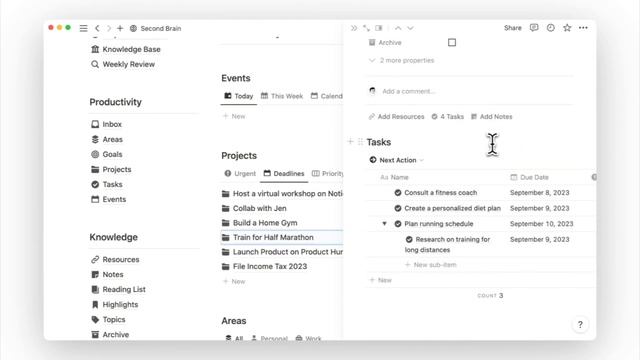The width and height of the screenshot is (640, 360).
Task: Open Weekly Review in sidebar
Action: [x=123, y=64]
